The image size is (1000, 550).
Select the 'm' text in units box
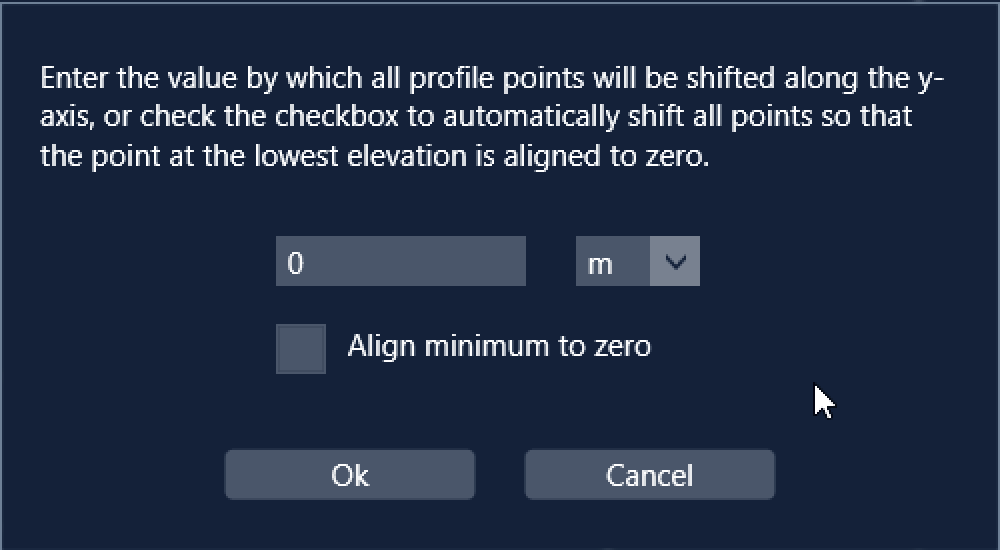pos(599,264)
